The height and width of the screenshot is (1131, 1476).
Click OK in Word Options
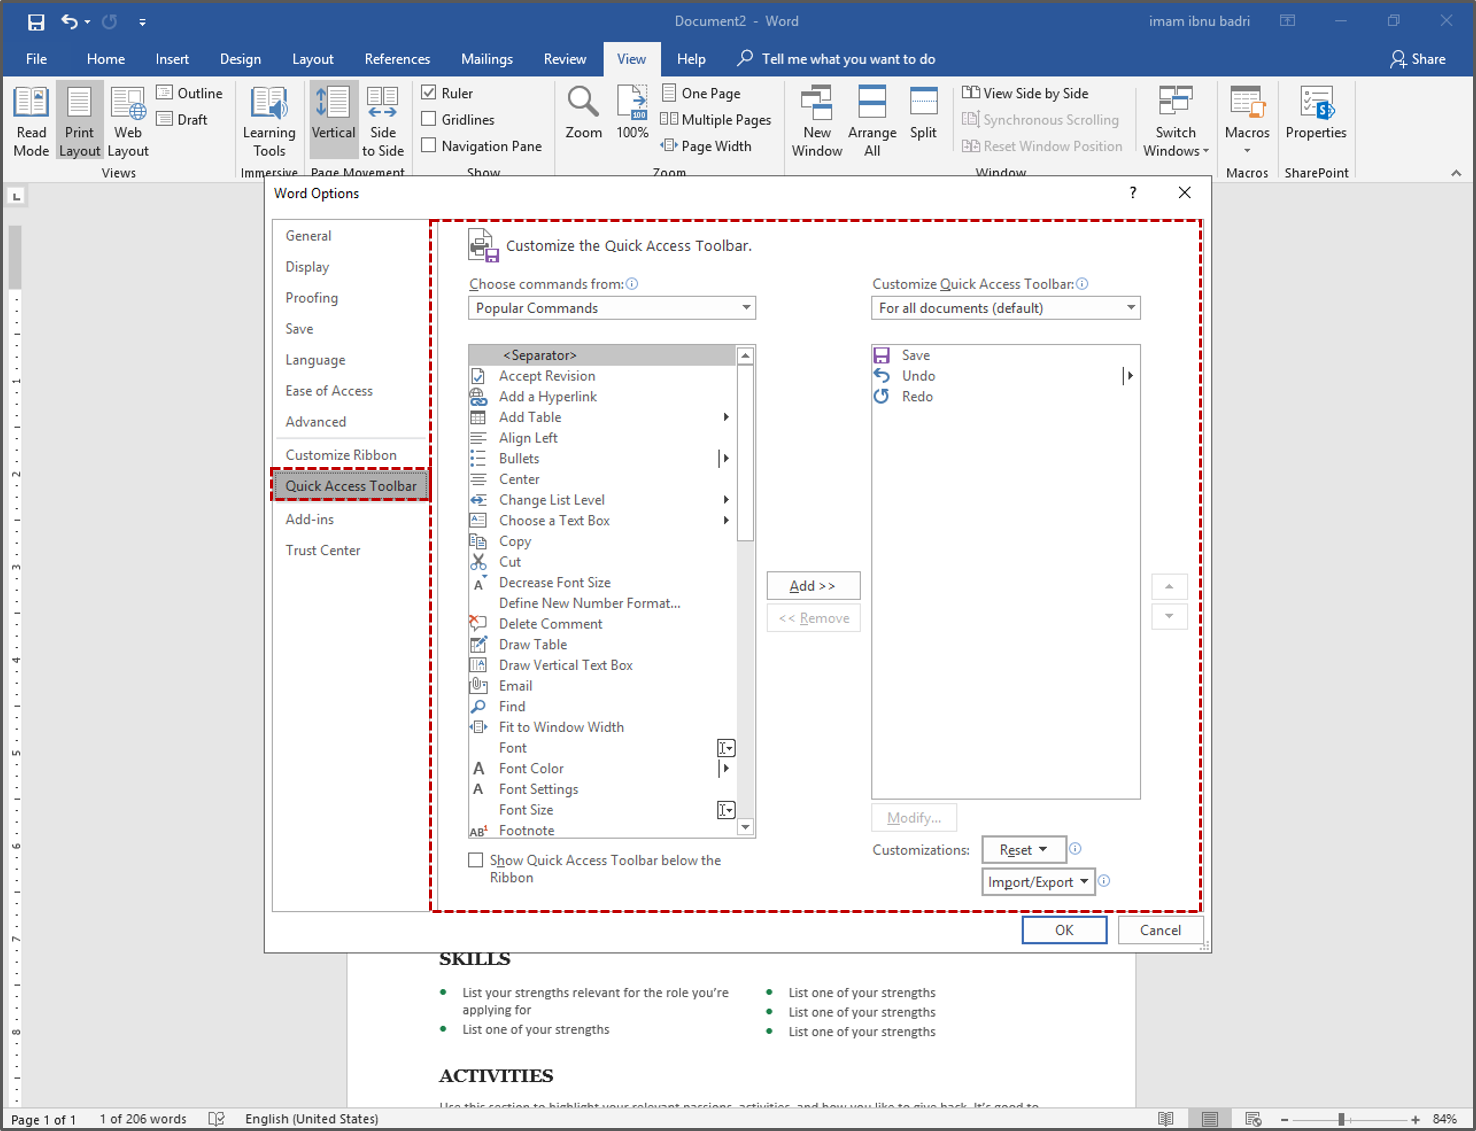click(x=1064, y=930)
